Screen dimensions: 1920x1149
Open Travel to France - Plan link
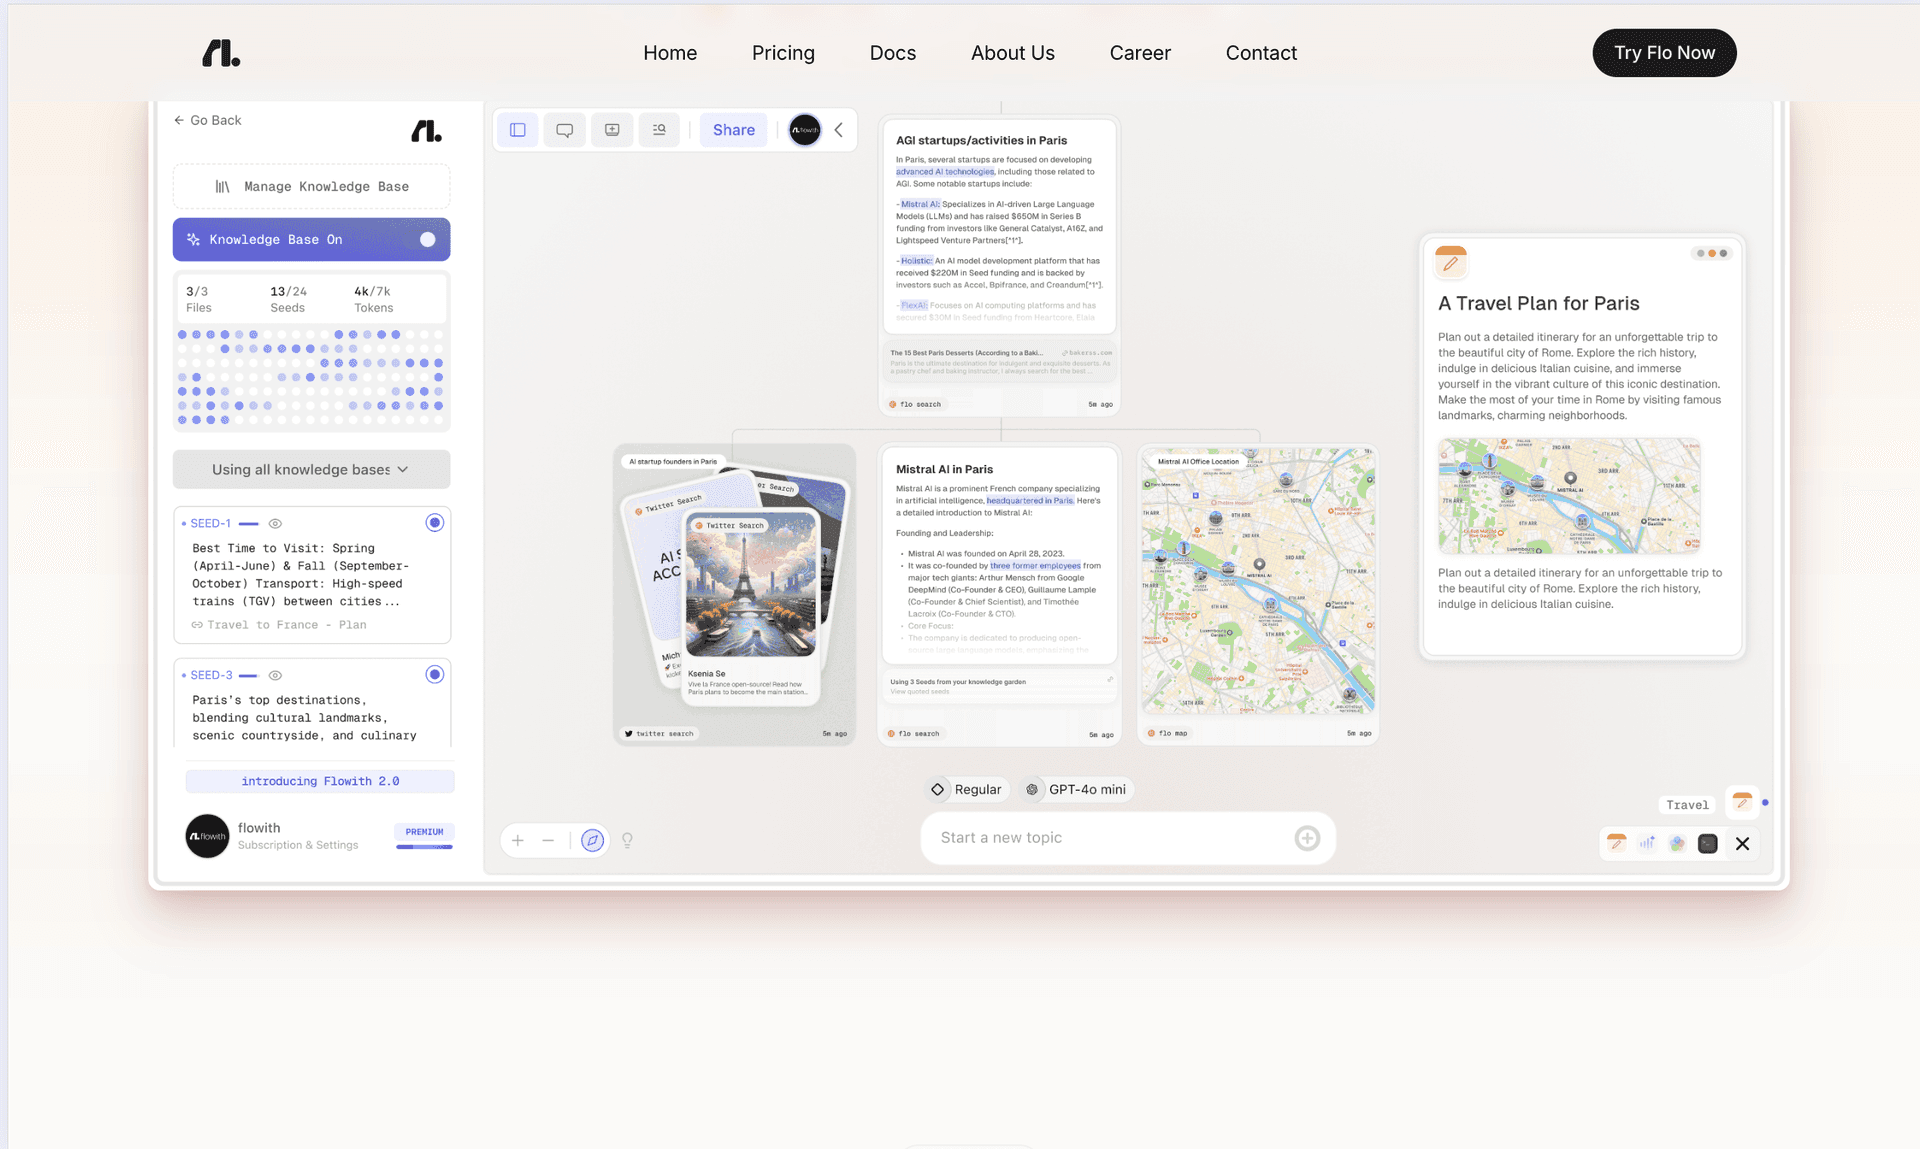(279, 625)
